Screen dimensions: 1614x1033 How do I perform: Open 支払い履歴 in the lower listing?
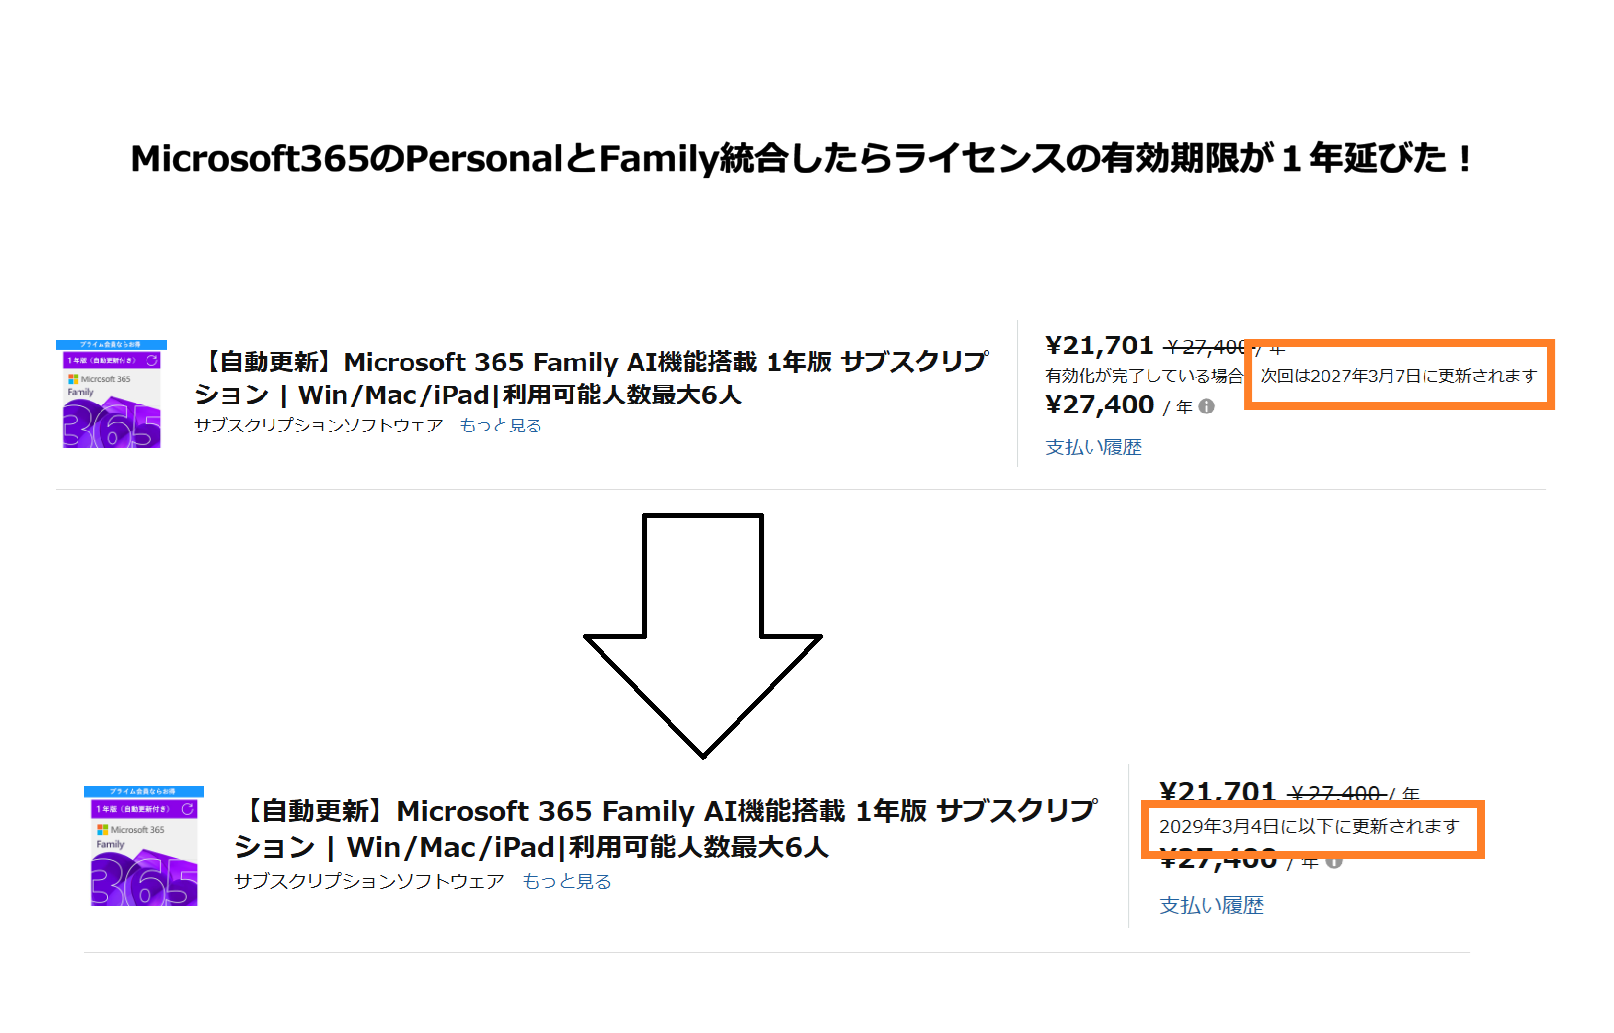(x=1211, y=905)
